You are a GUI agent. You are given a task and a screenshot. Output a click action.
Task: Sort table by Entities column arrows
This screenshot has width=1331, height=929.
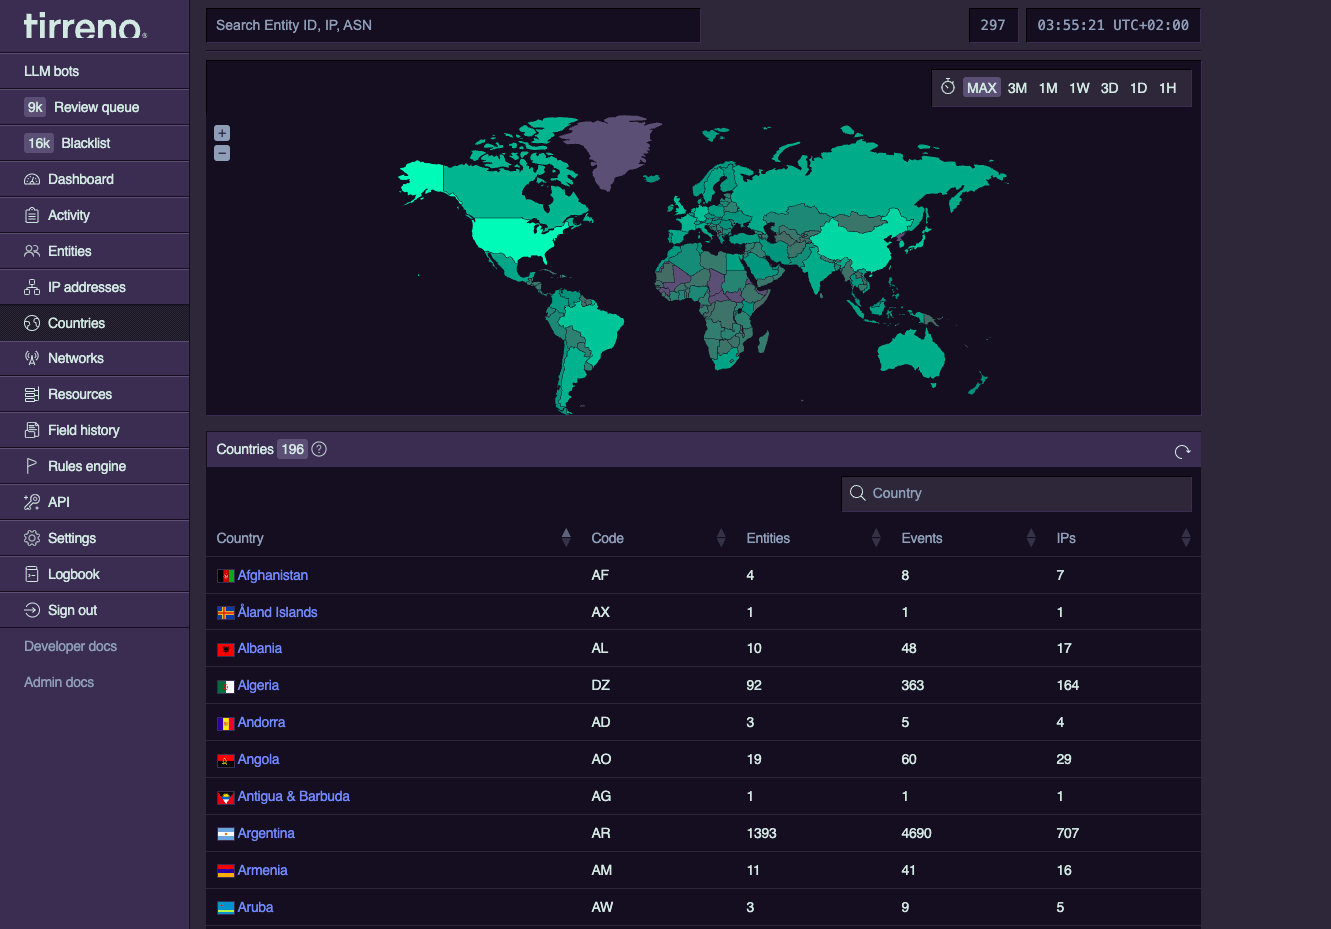tap(876, 538)
